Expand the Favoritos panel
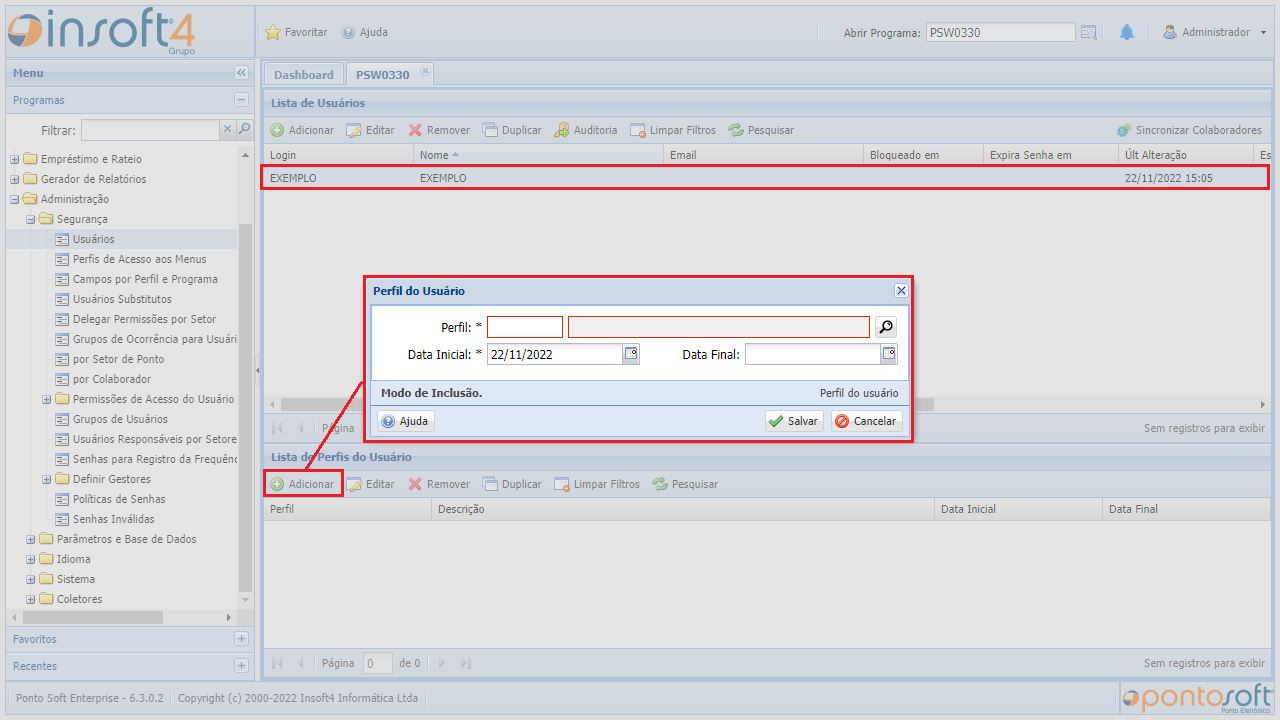 pyautogui.click(x=241, y=639)
